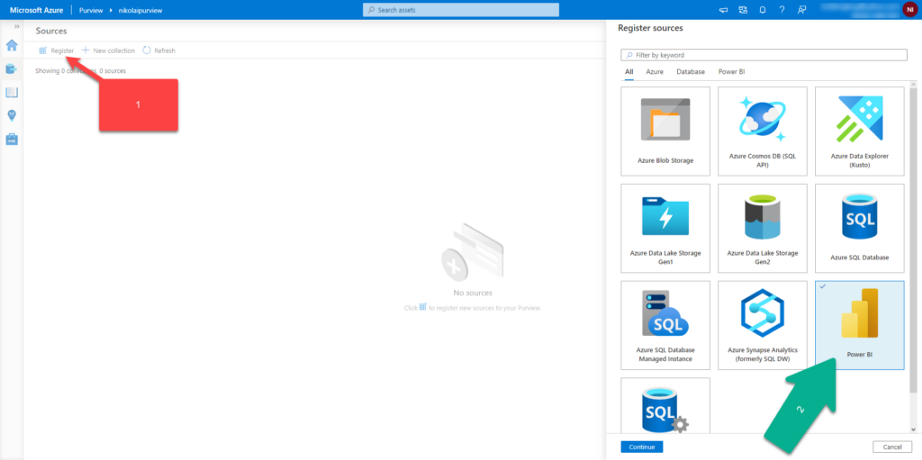Select Azure SQL Database Managed Instance tile
The width and height of the screenshot is (922, 460).
tap(665, 325)
